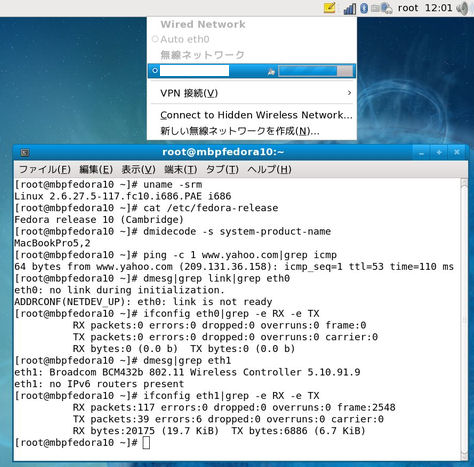474x467 pixels.
Task: Select the highlighted wireless network radio entry
Action: [252, 71]
